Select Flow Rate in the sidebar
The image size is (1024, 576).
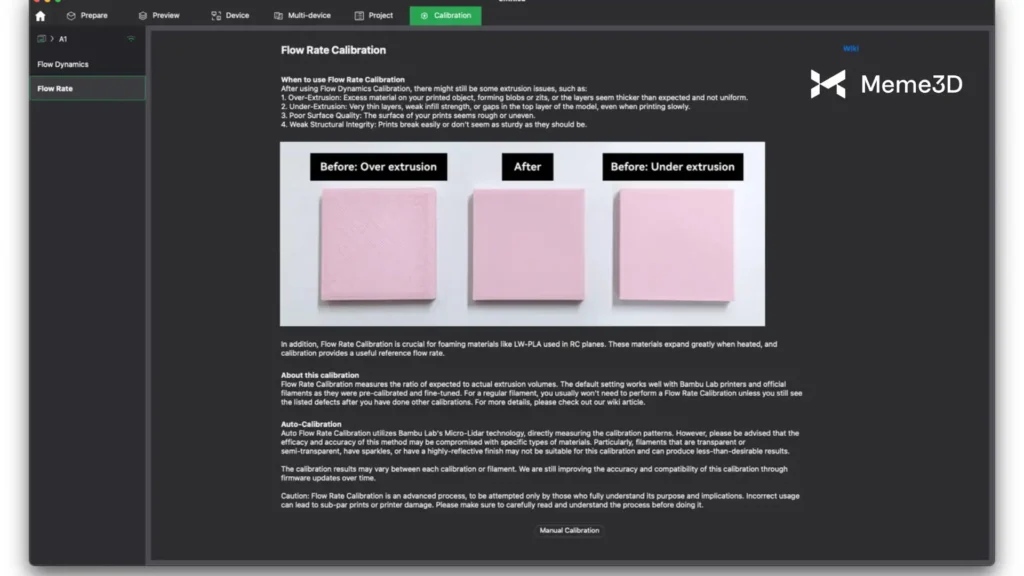pyautogui.click(x=55, y=89)
